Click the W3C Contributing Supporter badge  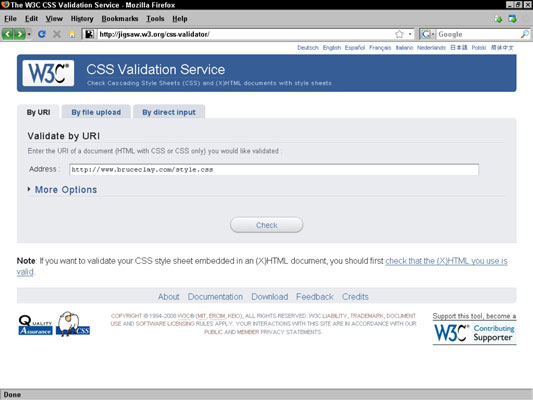[475, 333]
